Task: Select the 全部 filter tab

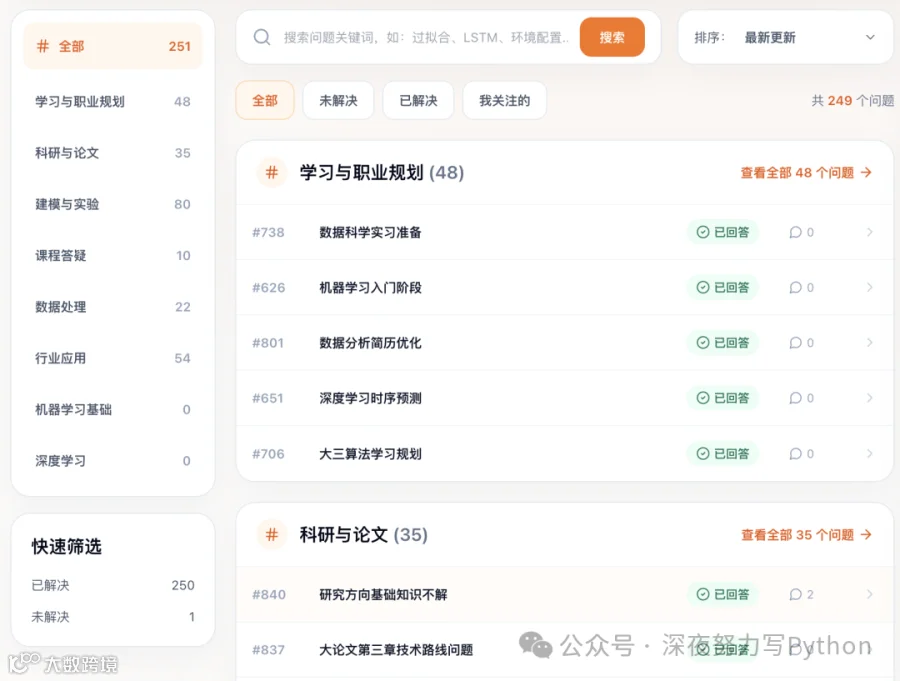Action: (265, 100)
